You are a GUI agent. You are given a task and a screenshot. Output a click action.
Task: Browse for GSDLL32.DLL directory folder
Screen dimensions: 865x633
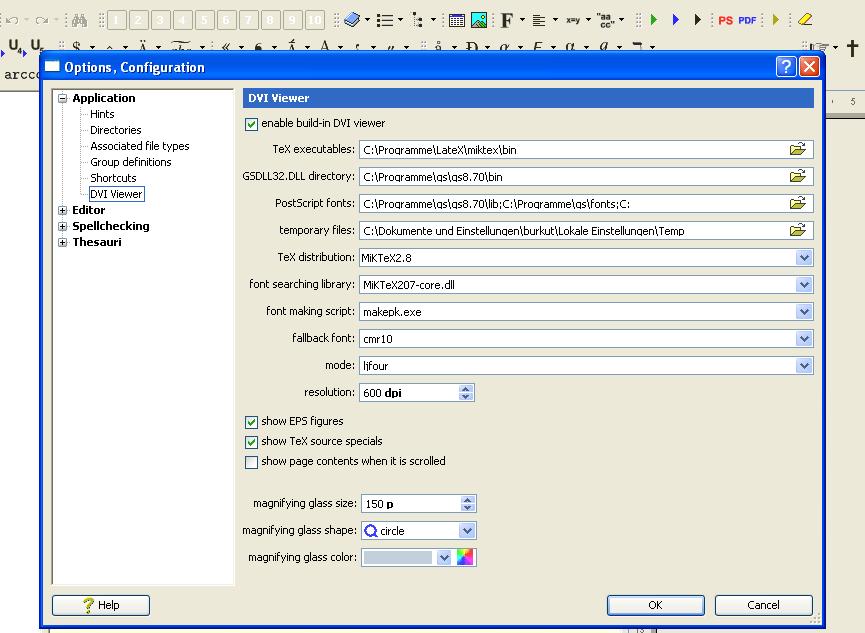[x=797, y=176]
